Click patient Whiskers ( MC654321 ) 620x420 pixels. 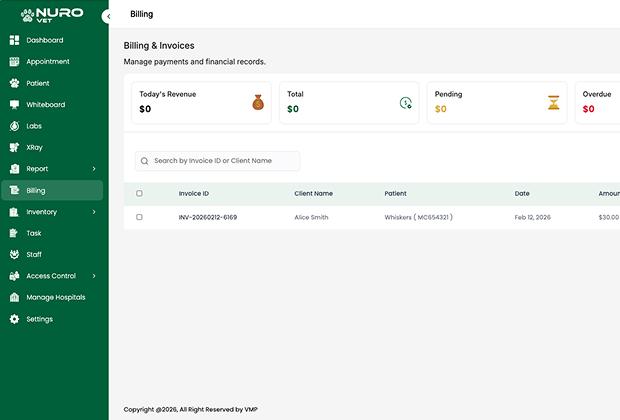coord(419,217)
